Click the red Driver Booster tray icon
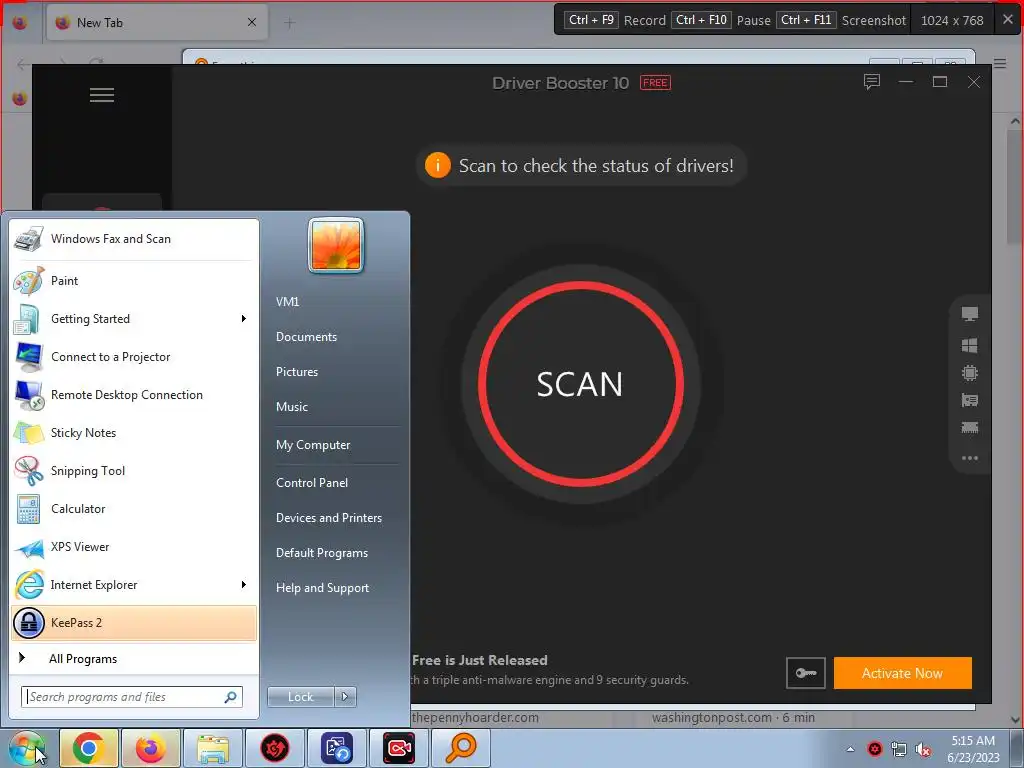Viewport: 1024px width, 768px height. coord(874,749)
